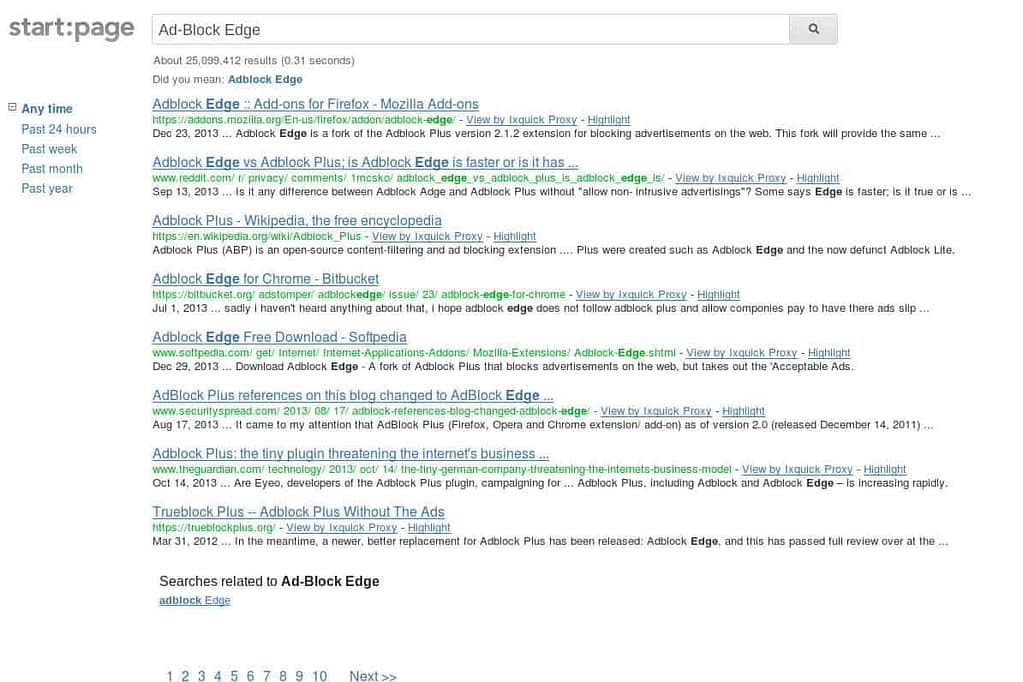Click Next to see more results
The width and height of the screenshot is (1023, 682).
[x=372, y=676]
